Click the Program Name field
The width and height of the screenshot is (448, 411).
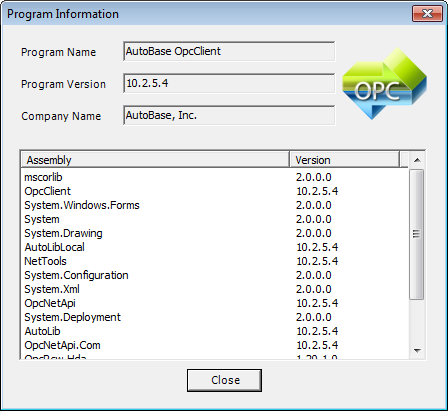point(229,51)
